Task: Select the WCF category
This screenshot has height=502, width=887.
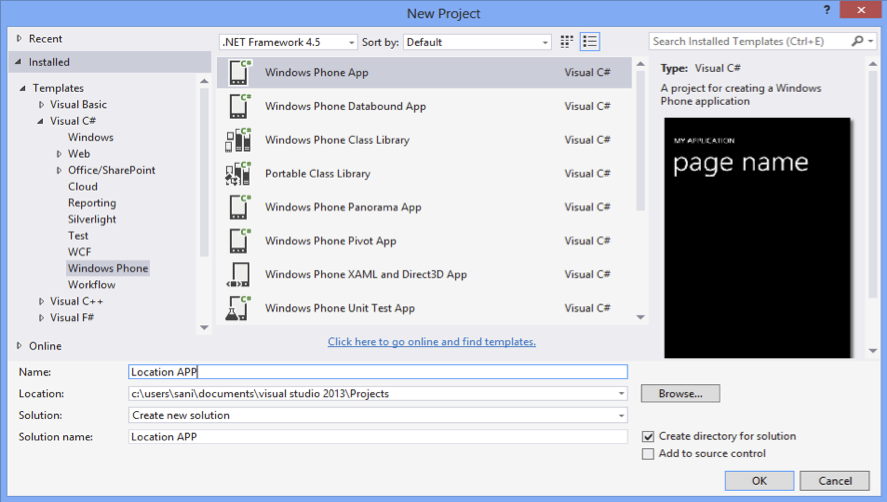Action: point(79,252)
